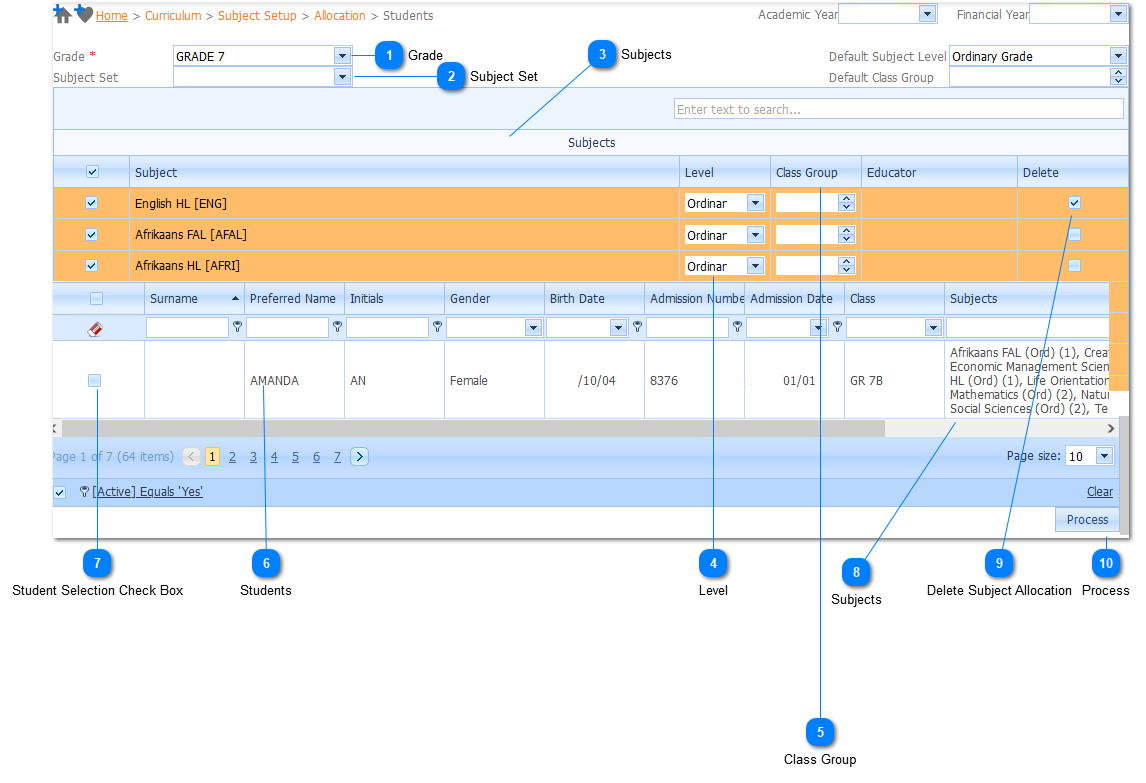1146x783 pixels.
Task: Open the Academic Year dropdown
Action: point(927,14)
